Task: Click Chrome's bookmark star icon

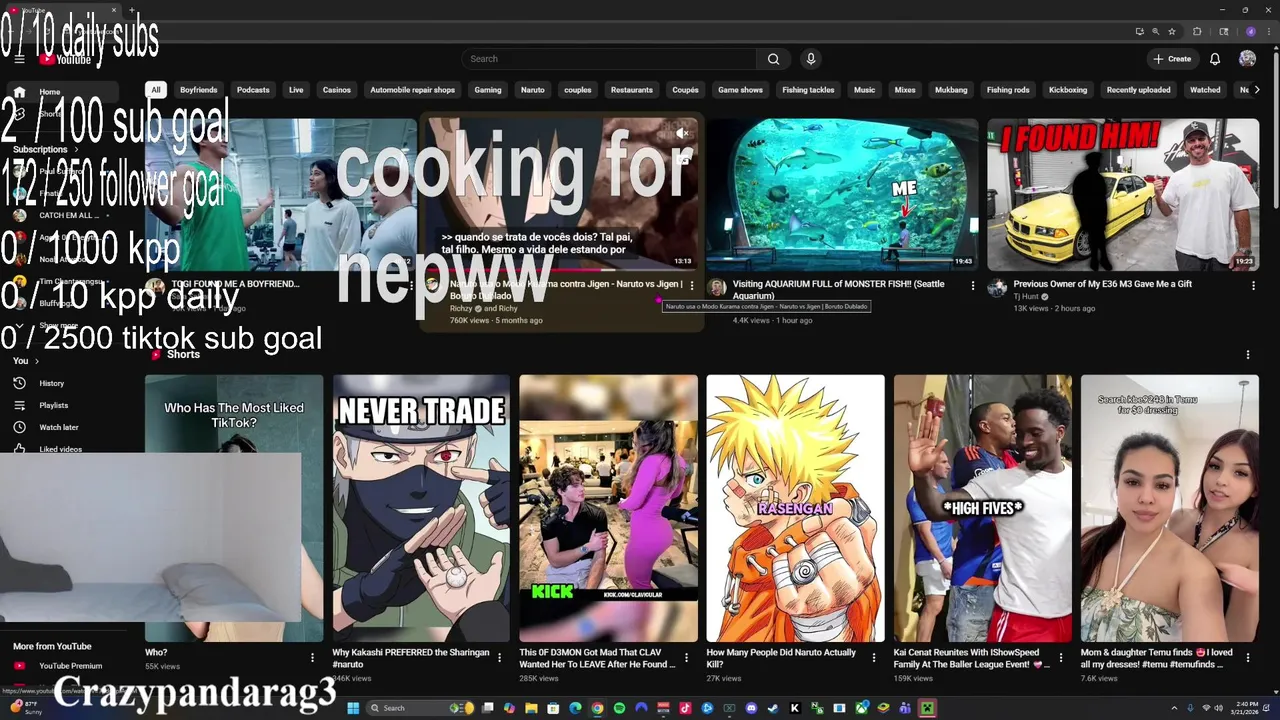Action: tap(1171, 31)
